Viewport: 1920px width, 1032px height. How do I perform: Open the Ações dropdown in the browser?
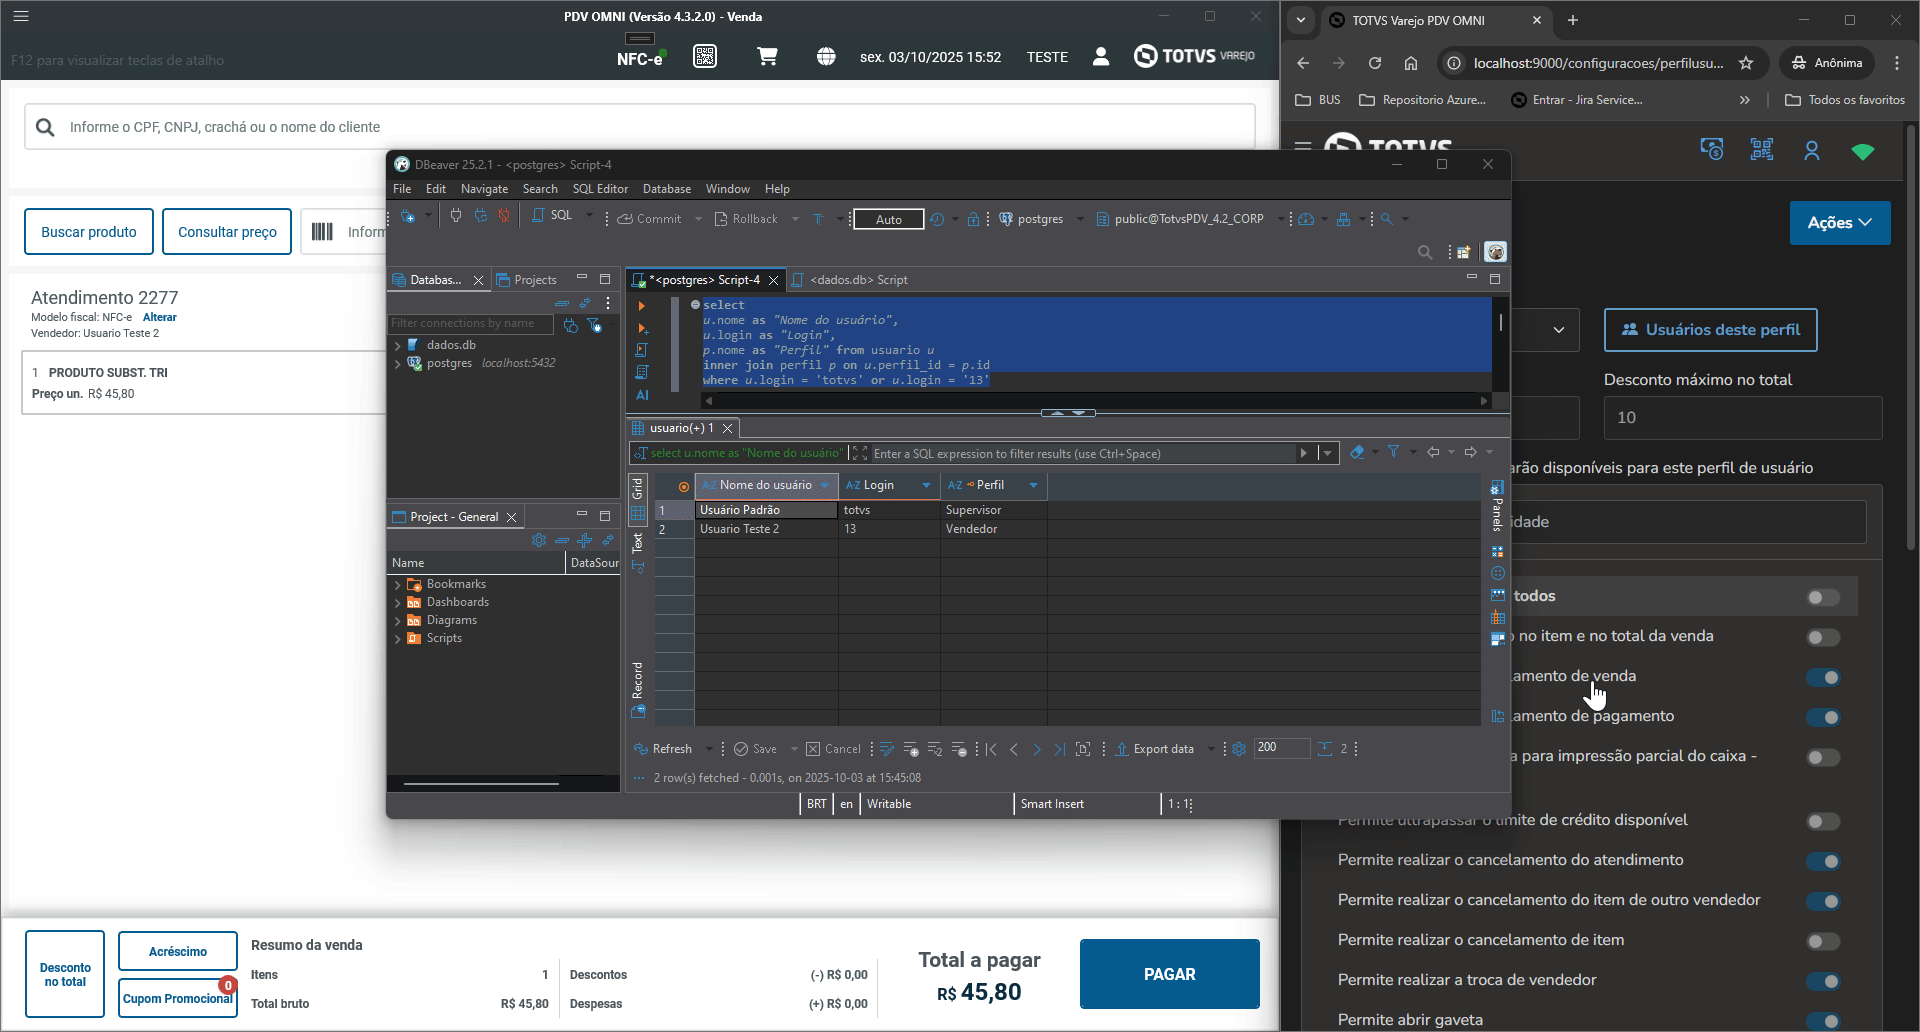[1840, 223]
